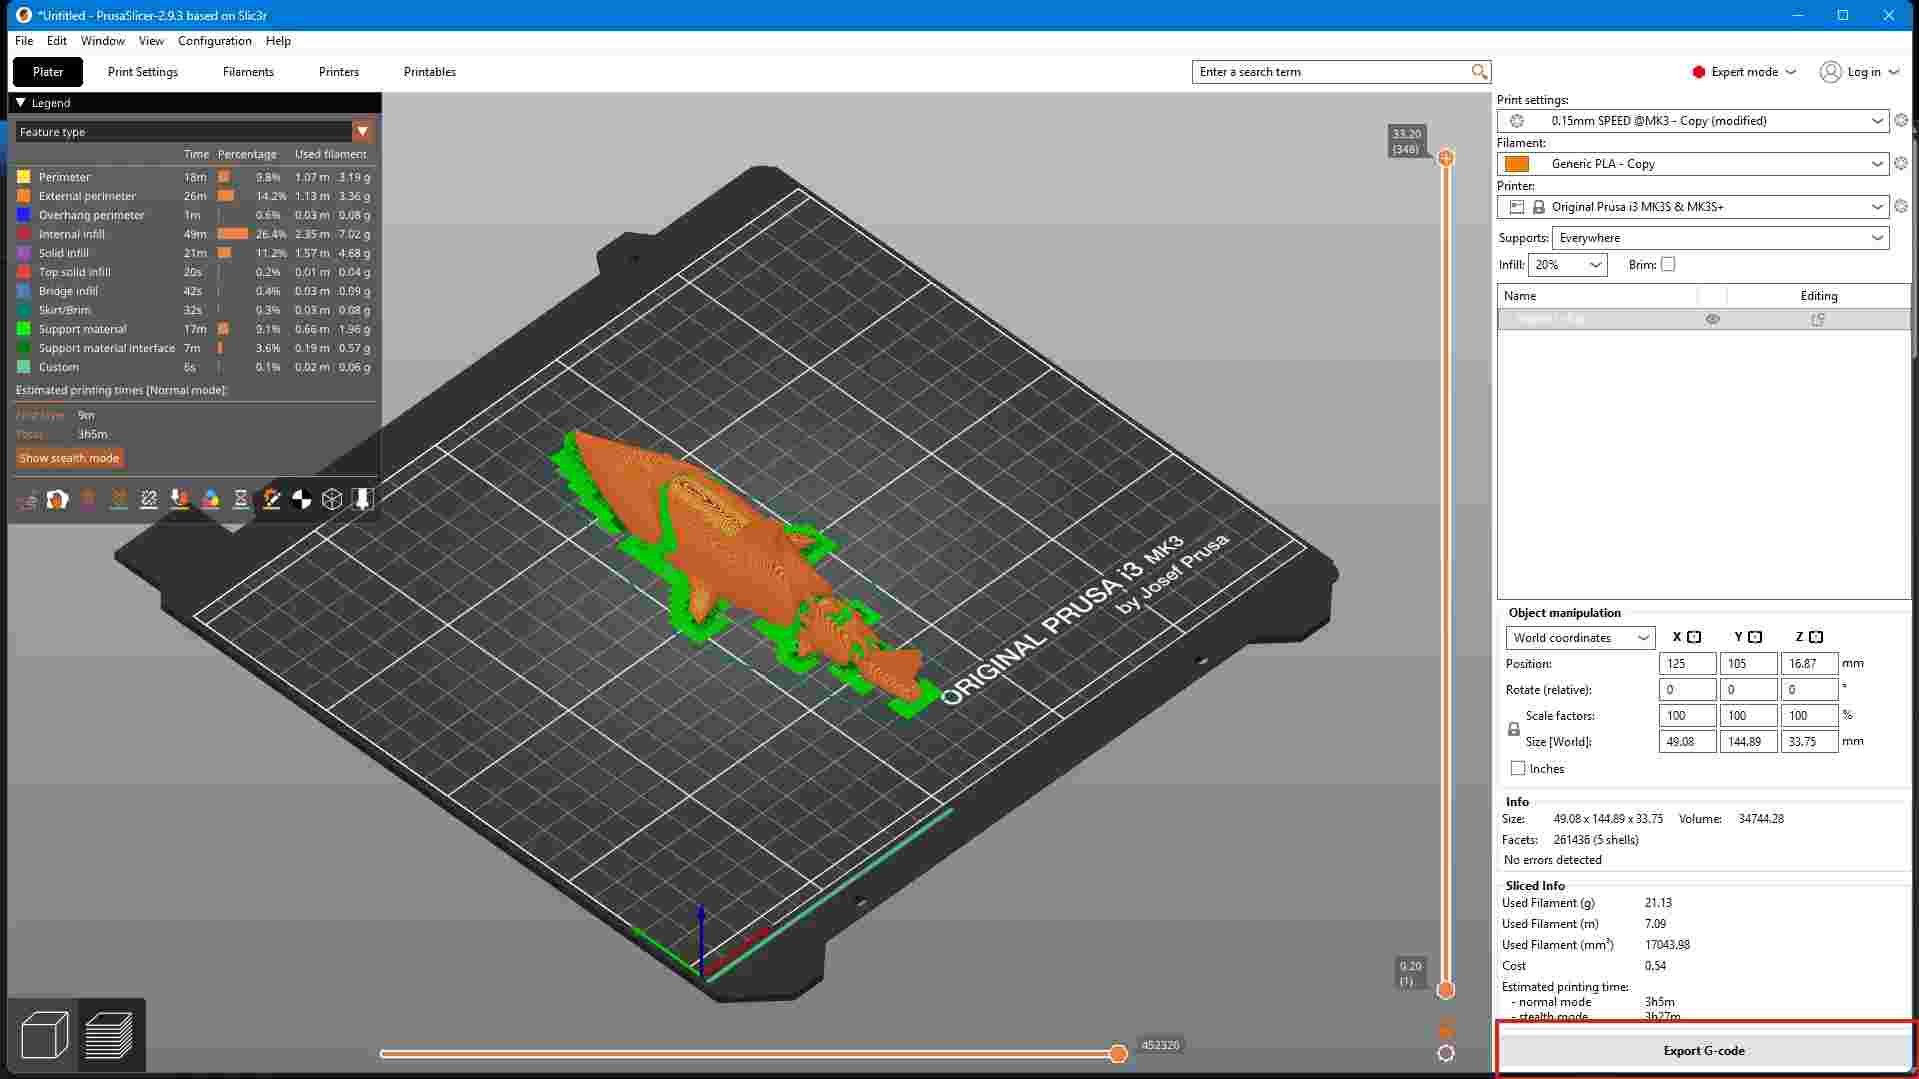The image size is (1919, 1079).
Task: Open the Printer preset dropdown
Action: click(x=1693, y=207)
